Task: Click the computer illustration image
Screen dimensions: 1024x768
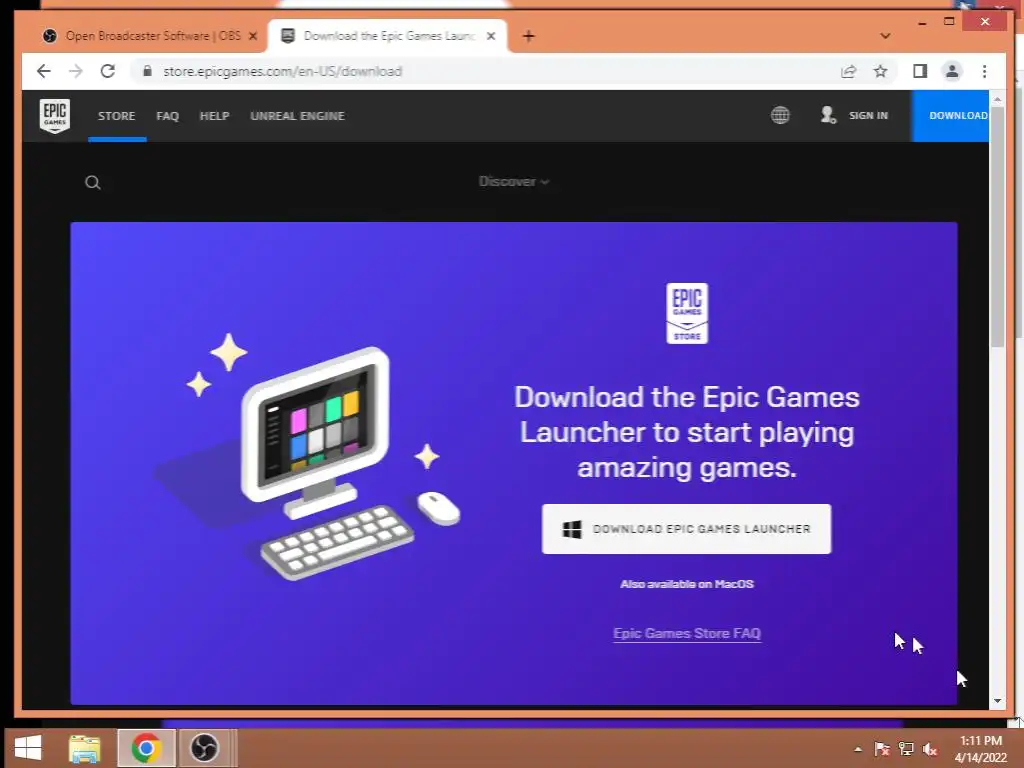Action: (307, 457)
